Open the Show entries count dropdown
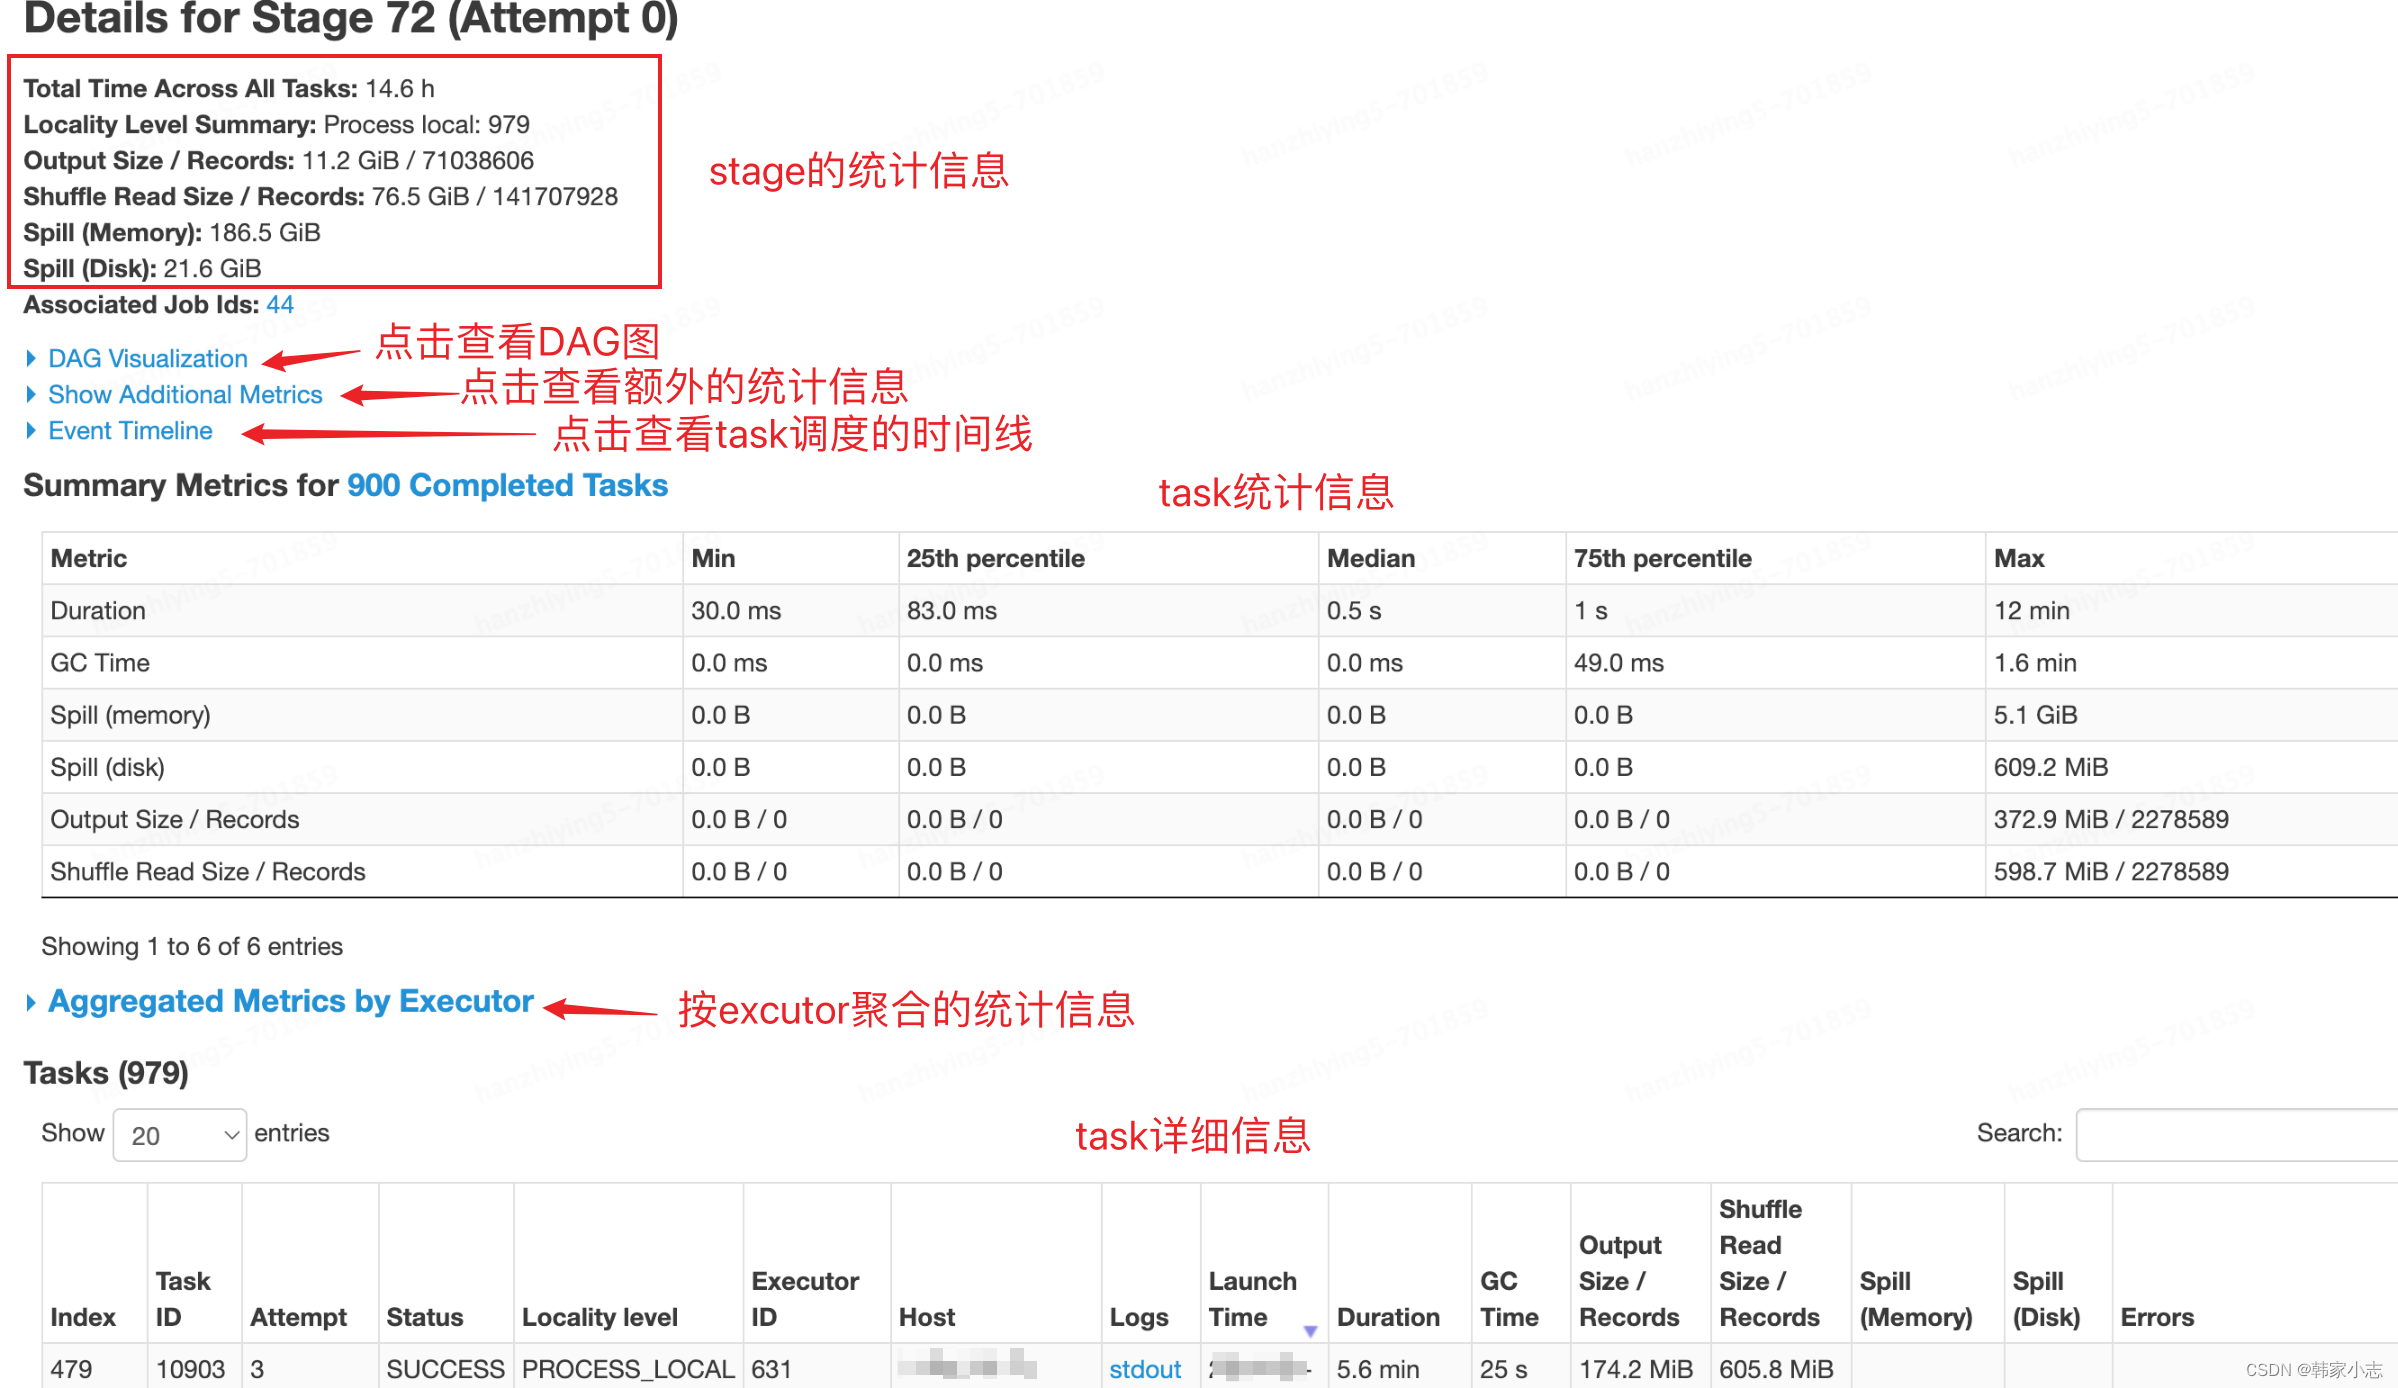The width and height of the screenshot is (2398, 1388). pyautogui.click(x=180, y=1135)
